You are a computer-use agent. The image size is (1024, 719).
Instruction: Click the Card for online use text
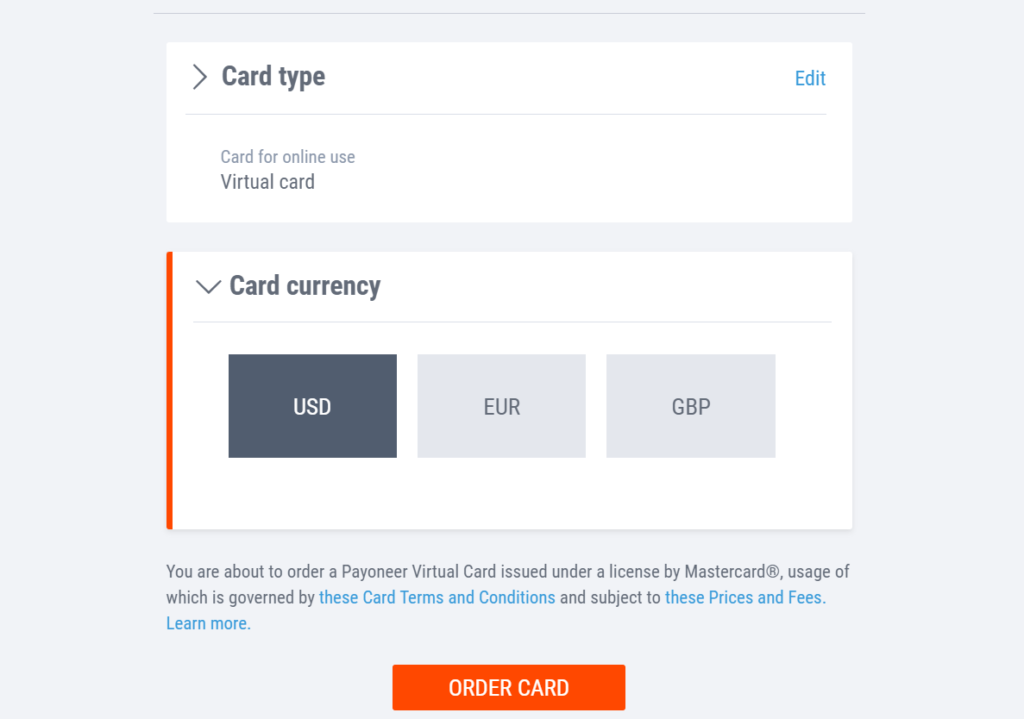289,157
